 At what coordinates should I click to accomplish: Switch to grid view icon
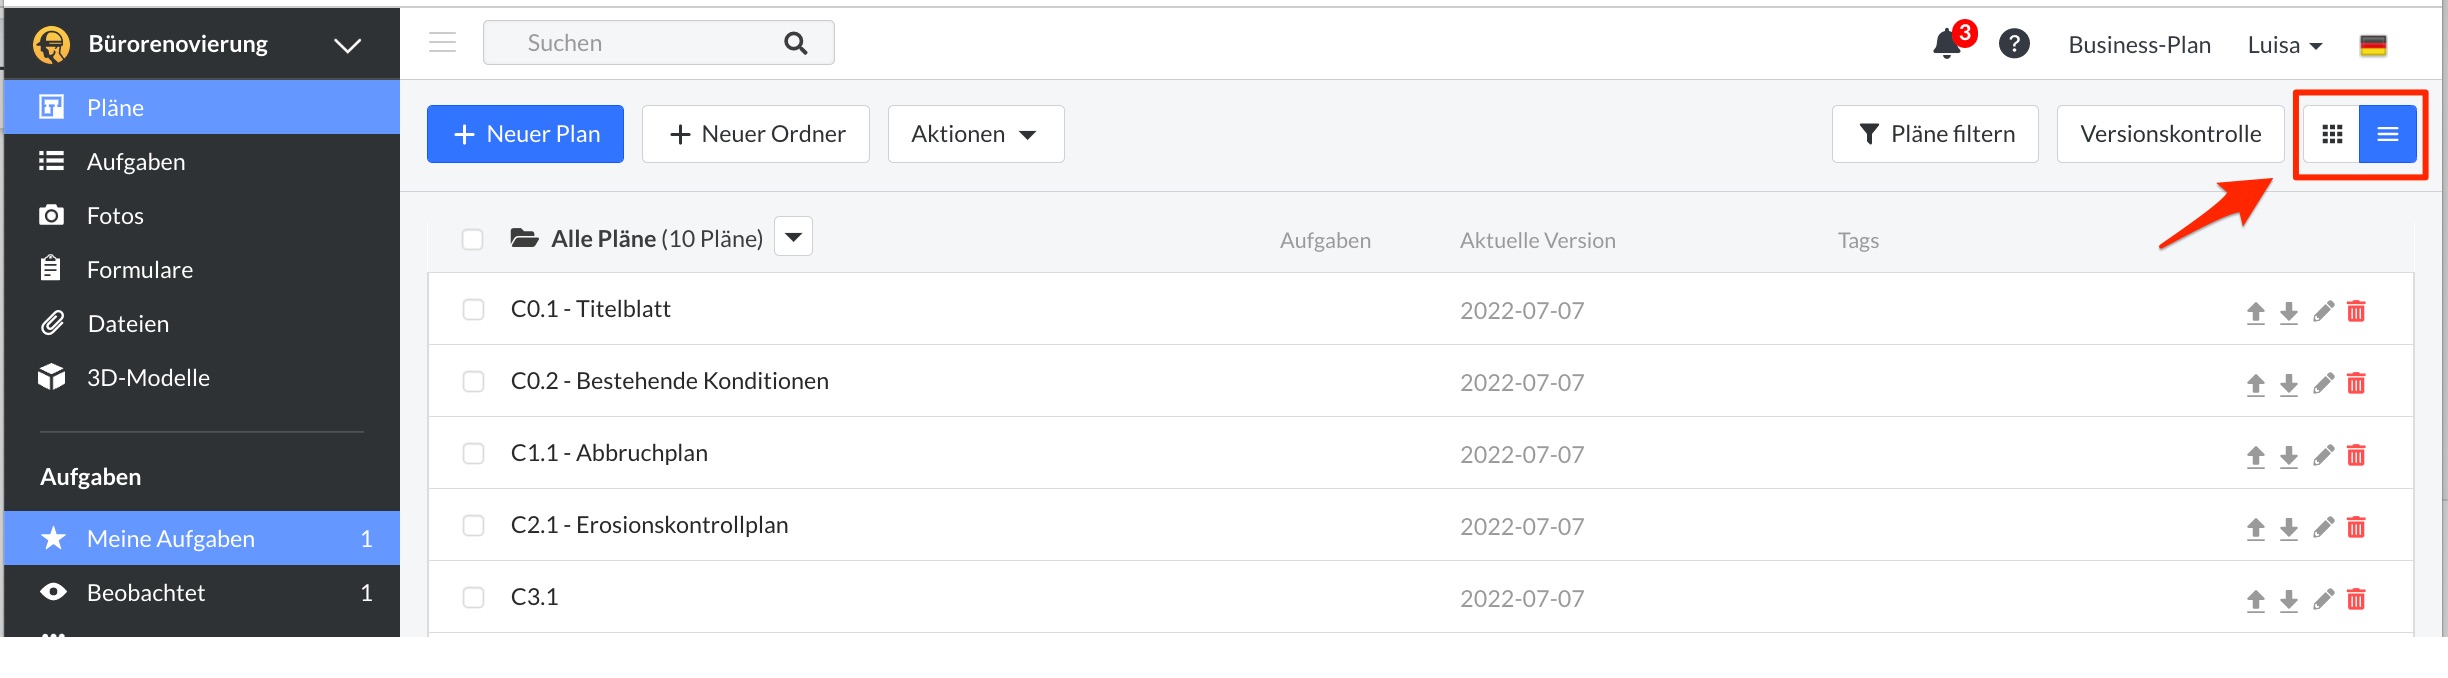tap(2332, 134)
